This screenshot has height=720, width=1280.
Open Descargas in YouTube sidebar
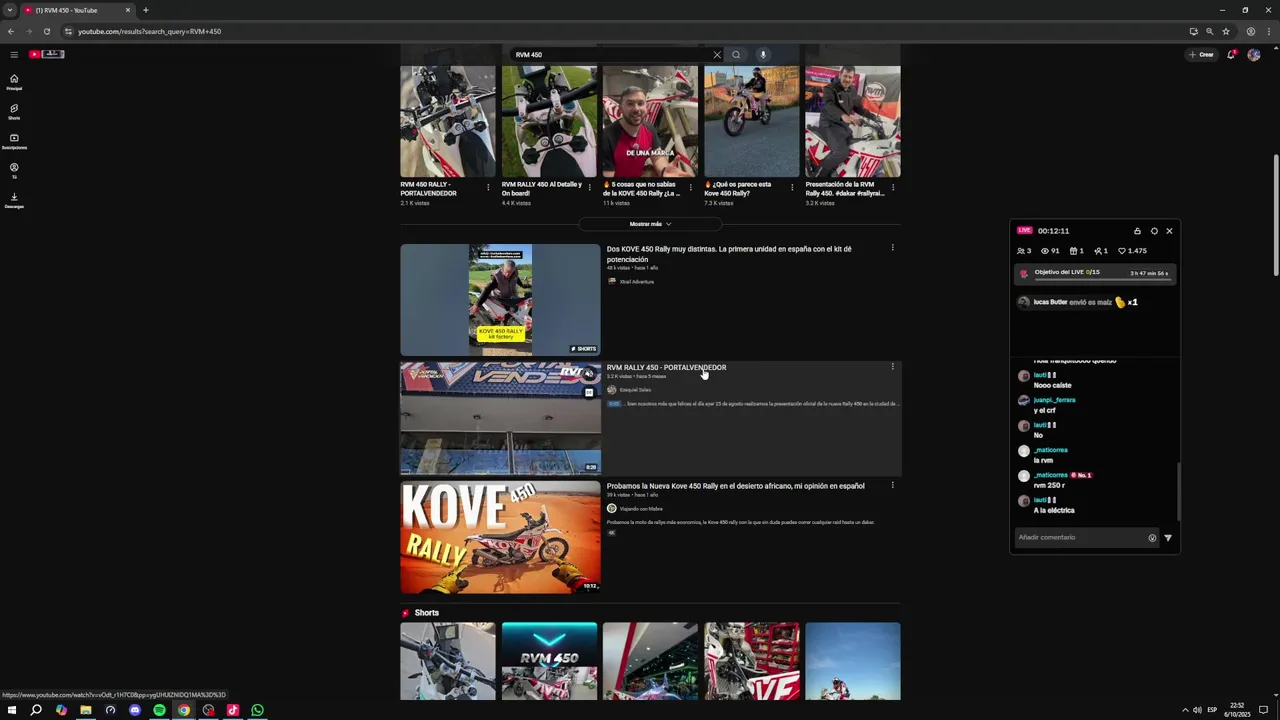pos(14,200)
